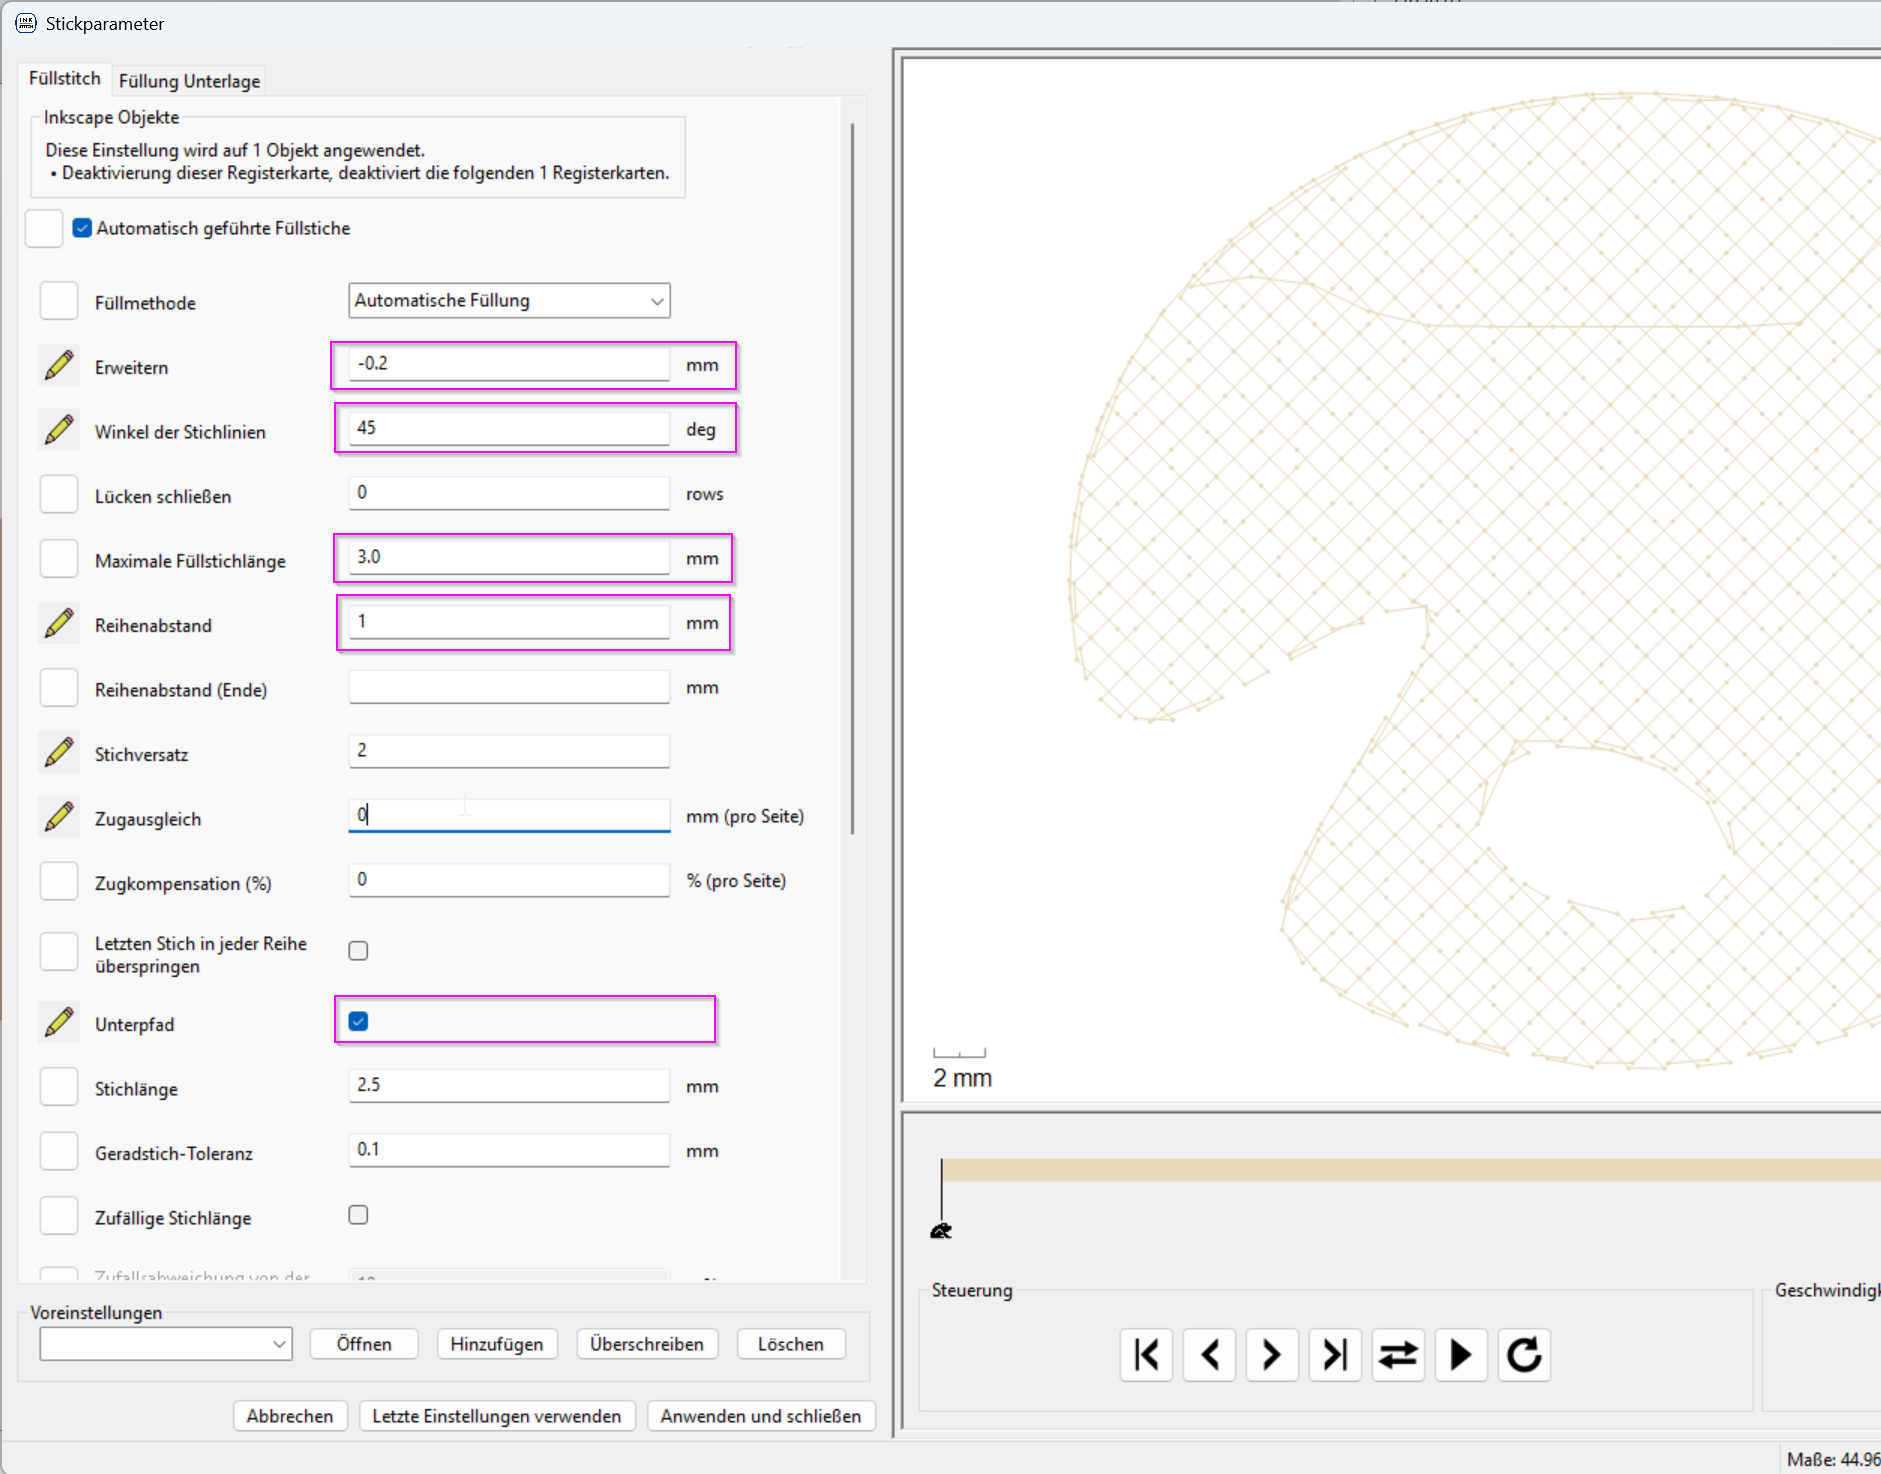This screenshot has height=1474, width=1881.
Task: Enable Letzten Stich in jeder Reihe überspringen
Action: [x=358, y=951]
